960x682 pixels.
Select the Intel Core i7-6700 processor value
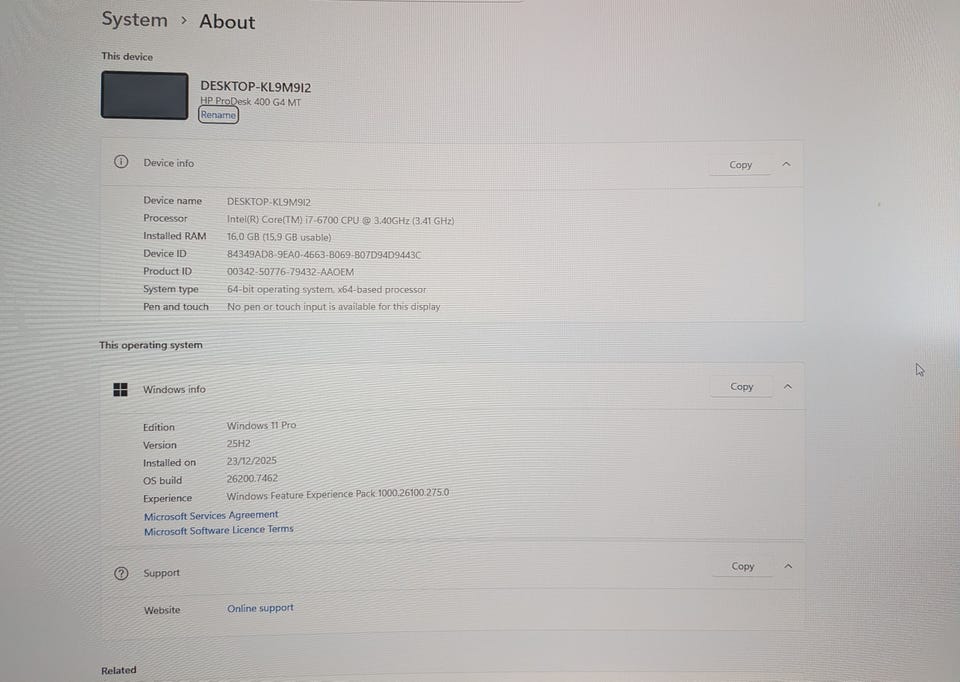pyautogui.click(x=340, y=220)
